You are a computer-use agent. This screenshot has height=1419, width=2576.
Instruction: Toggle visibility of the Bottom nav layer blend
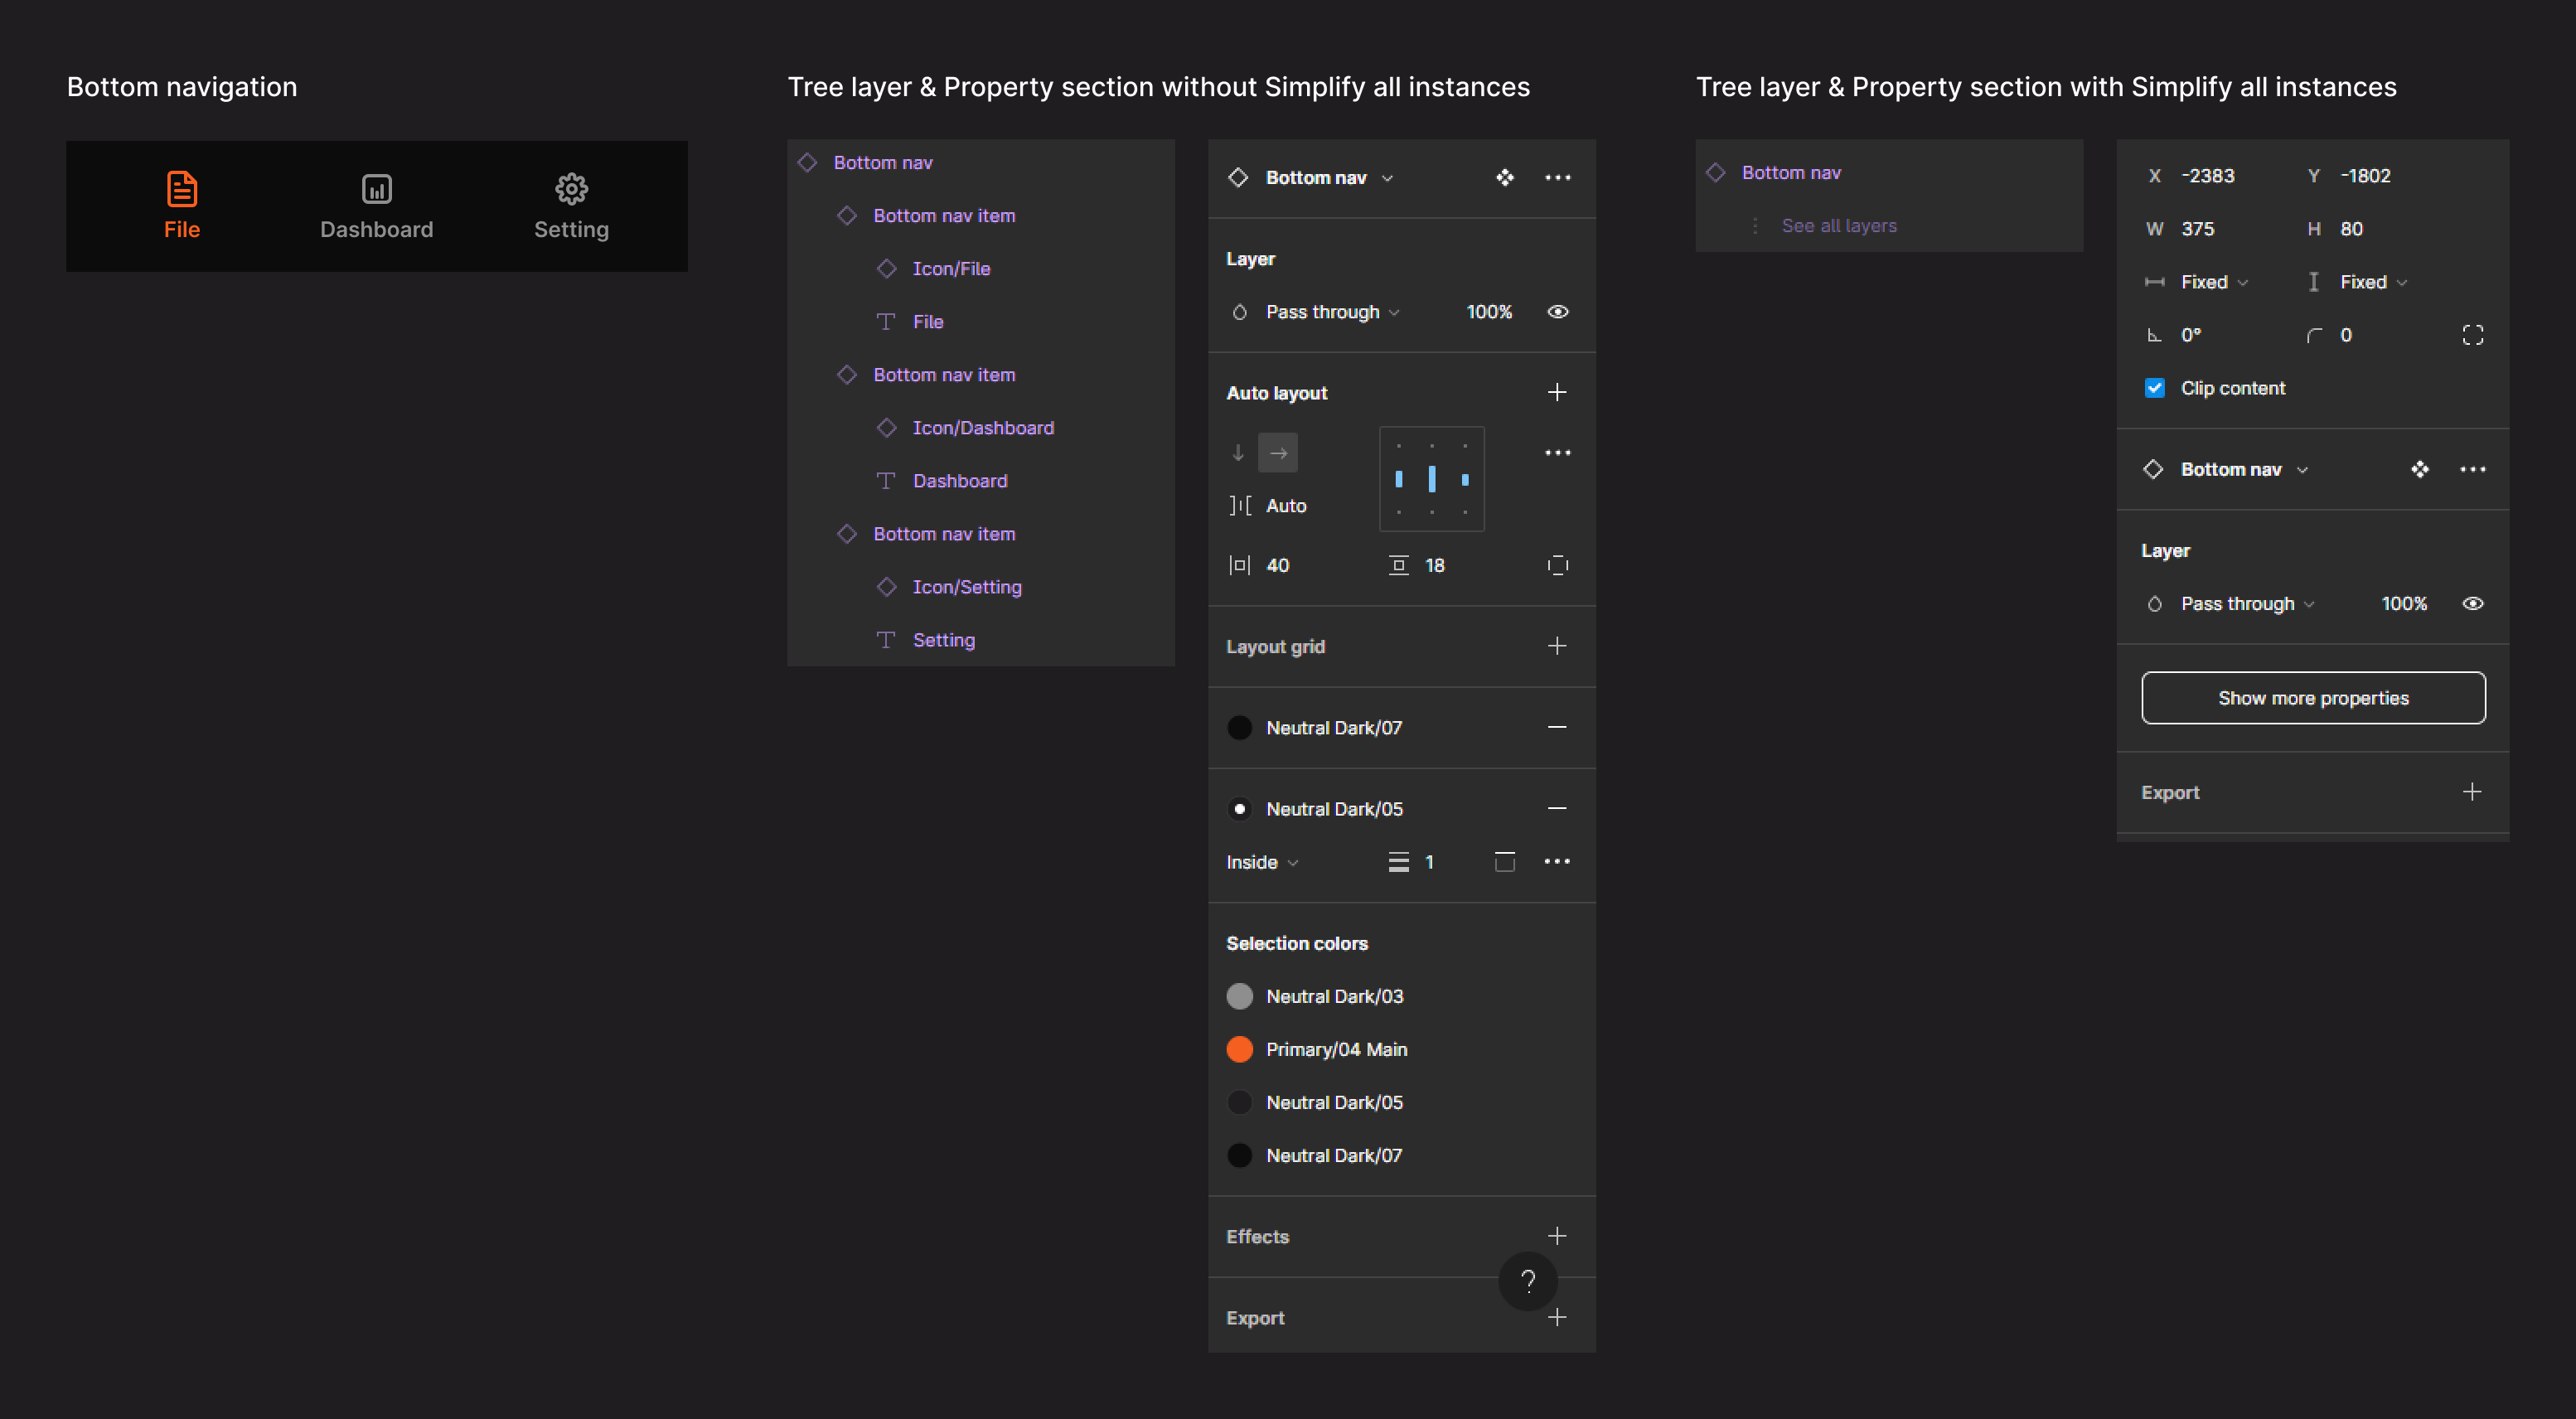[2474, 603]
